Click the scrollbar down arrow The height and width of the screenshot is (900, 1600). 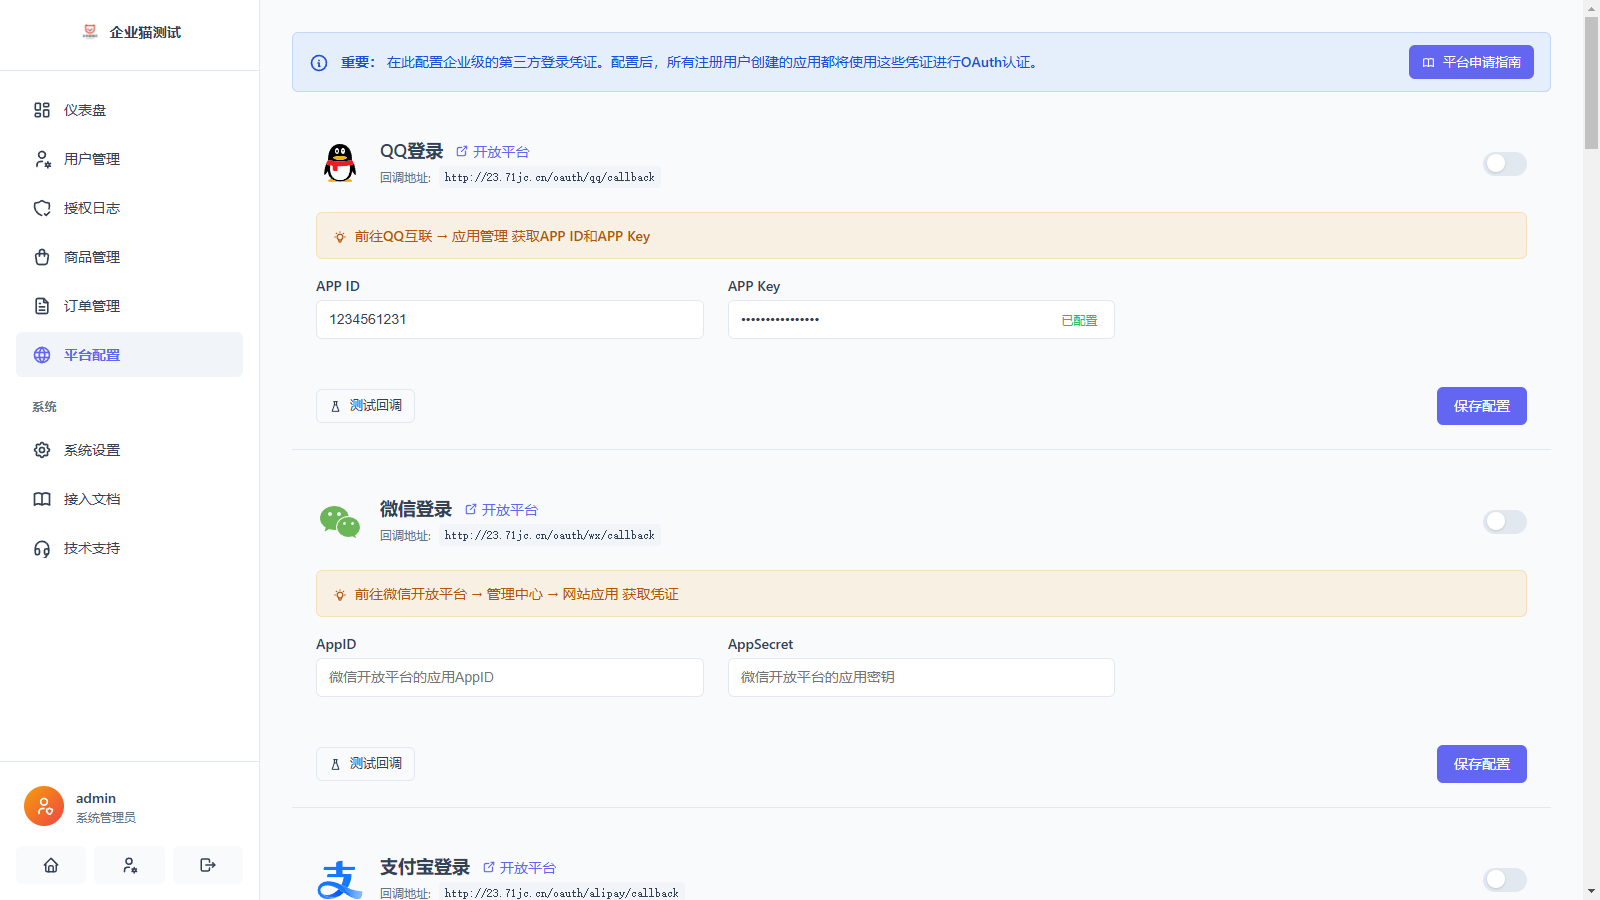point(1591,891)
